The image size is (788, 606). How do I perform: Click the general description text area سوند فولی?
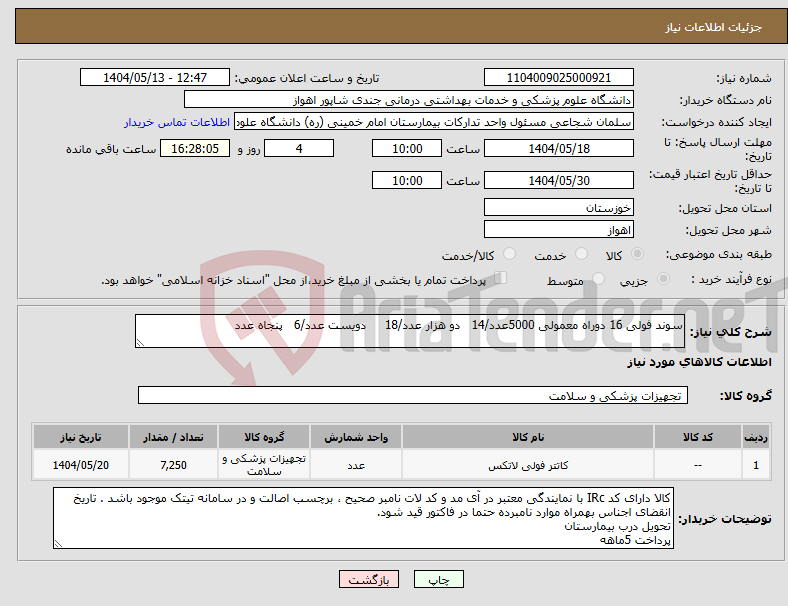(410, 331)
